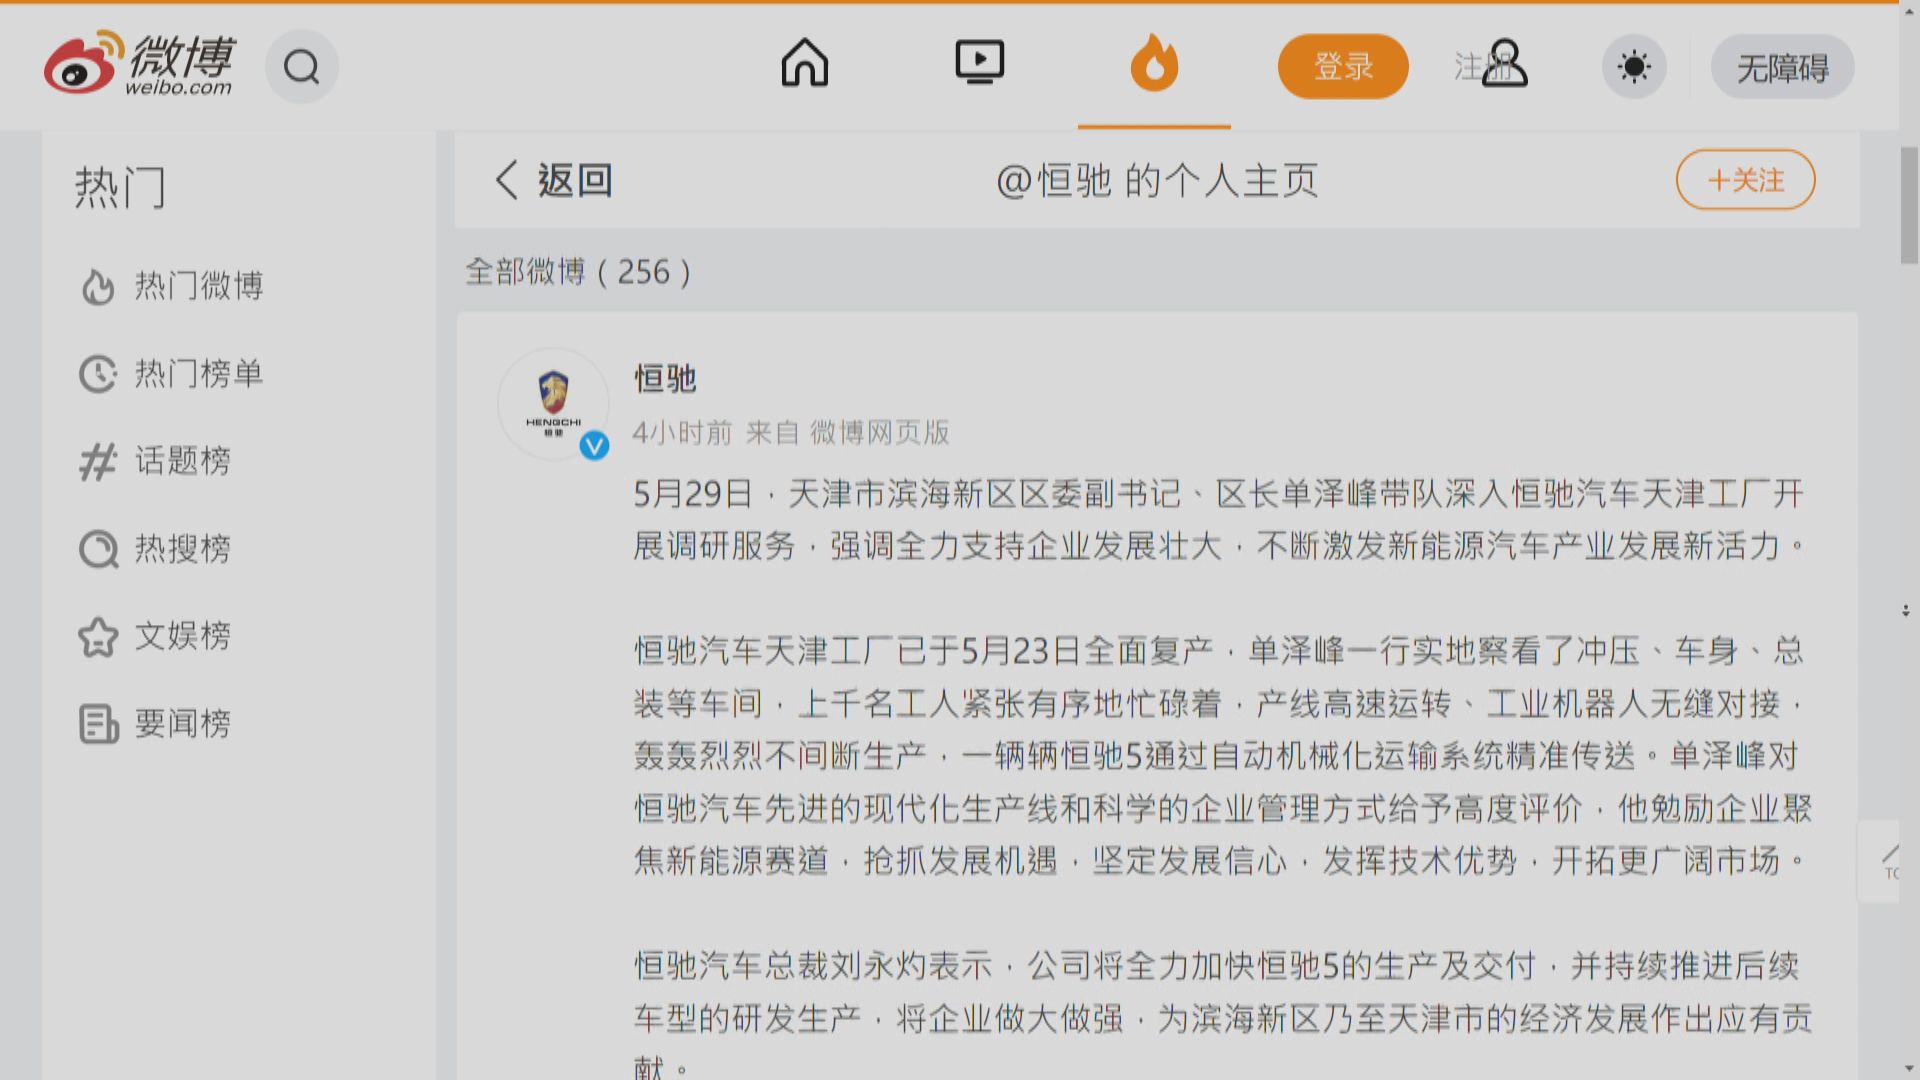Open the search magnifier icon

click(300, 65)
